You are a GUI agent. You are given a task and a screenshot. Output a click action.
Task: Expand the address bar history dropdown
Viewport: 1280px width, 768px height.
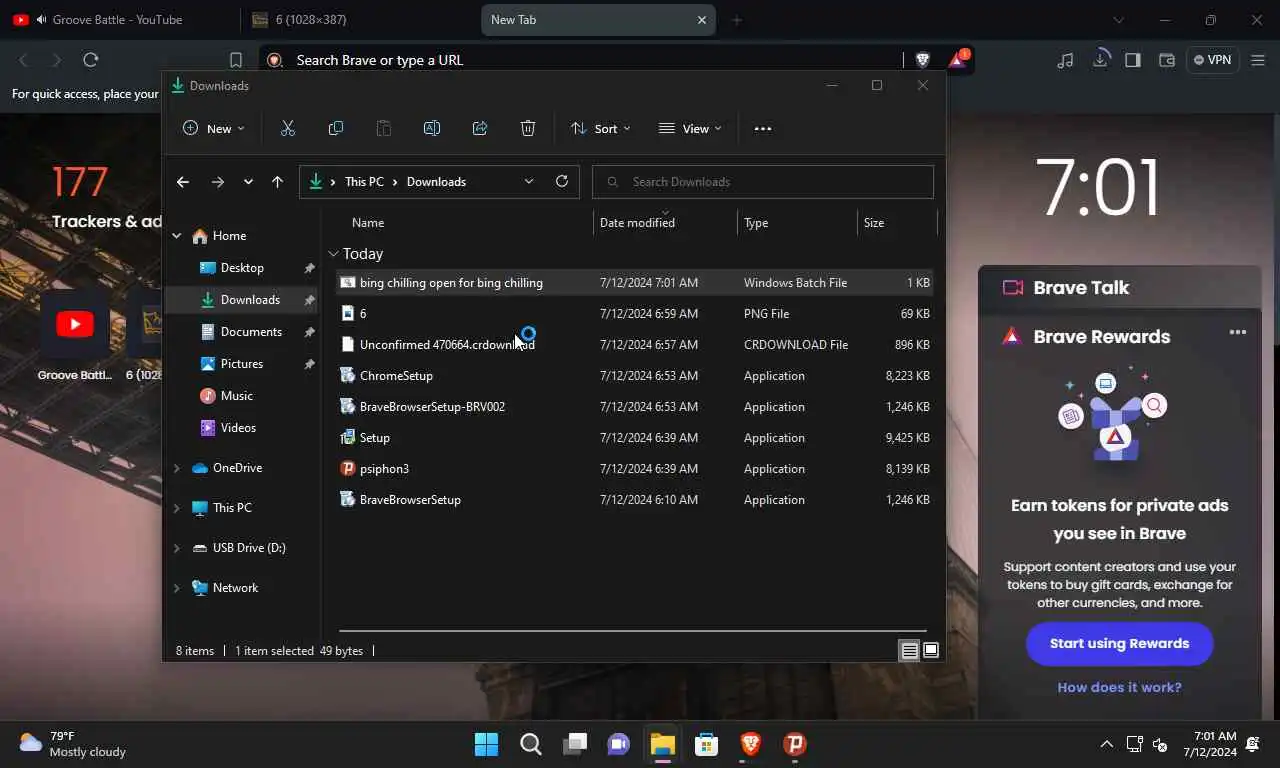(529, 181)
